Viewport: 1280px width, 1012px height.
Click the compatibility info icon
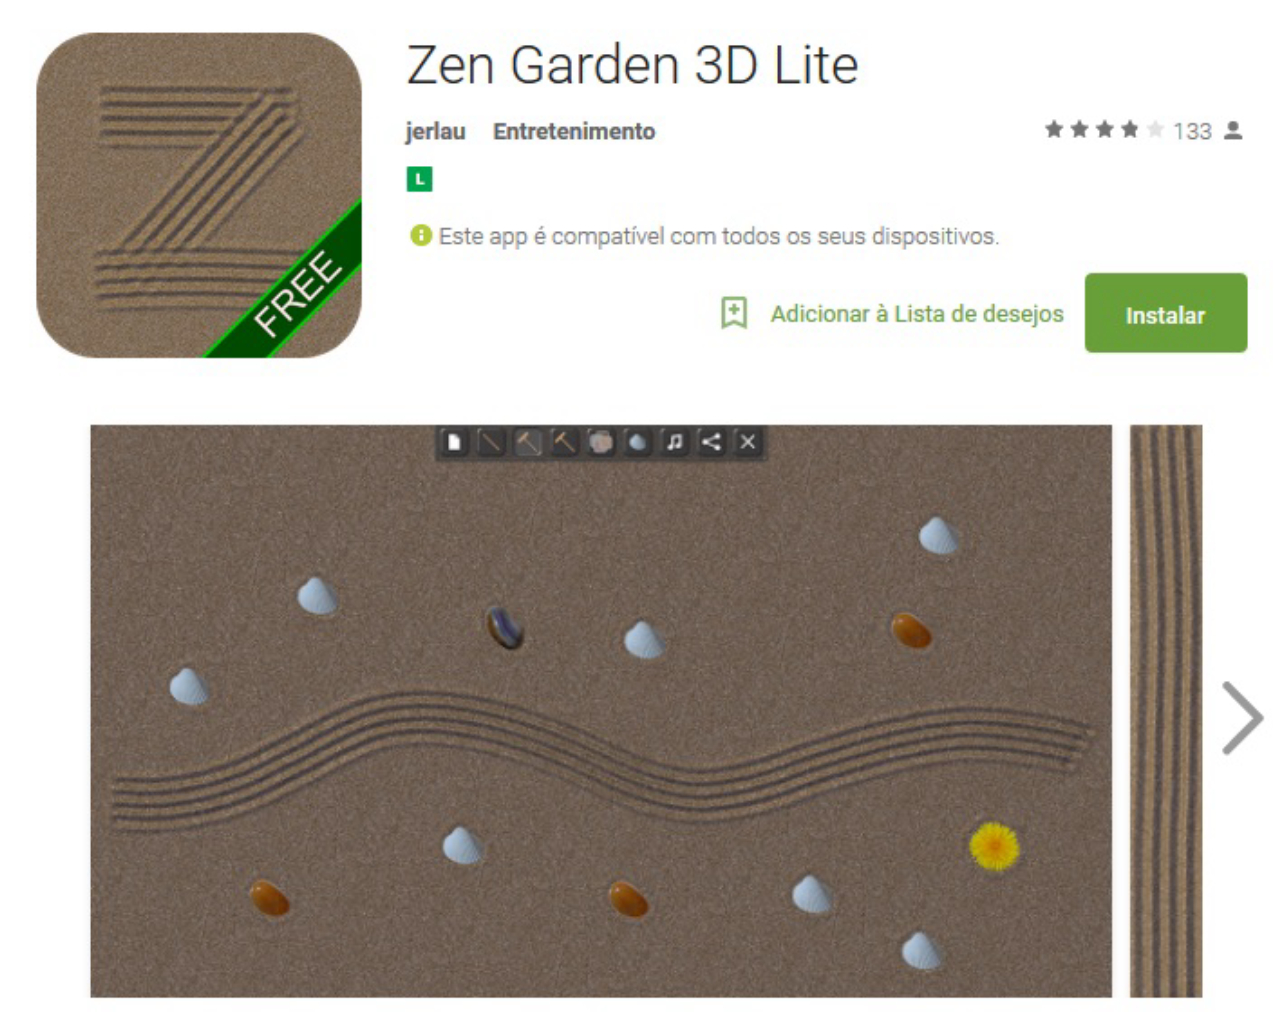tap(421, 235)
